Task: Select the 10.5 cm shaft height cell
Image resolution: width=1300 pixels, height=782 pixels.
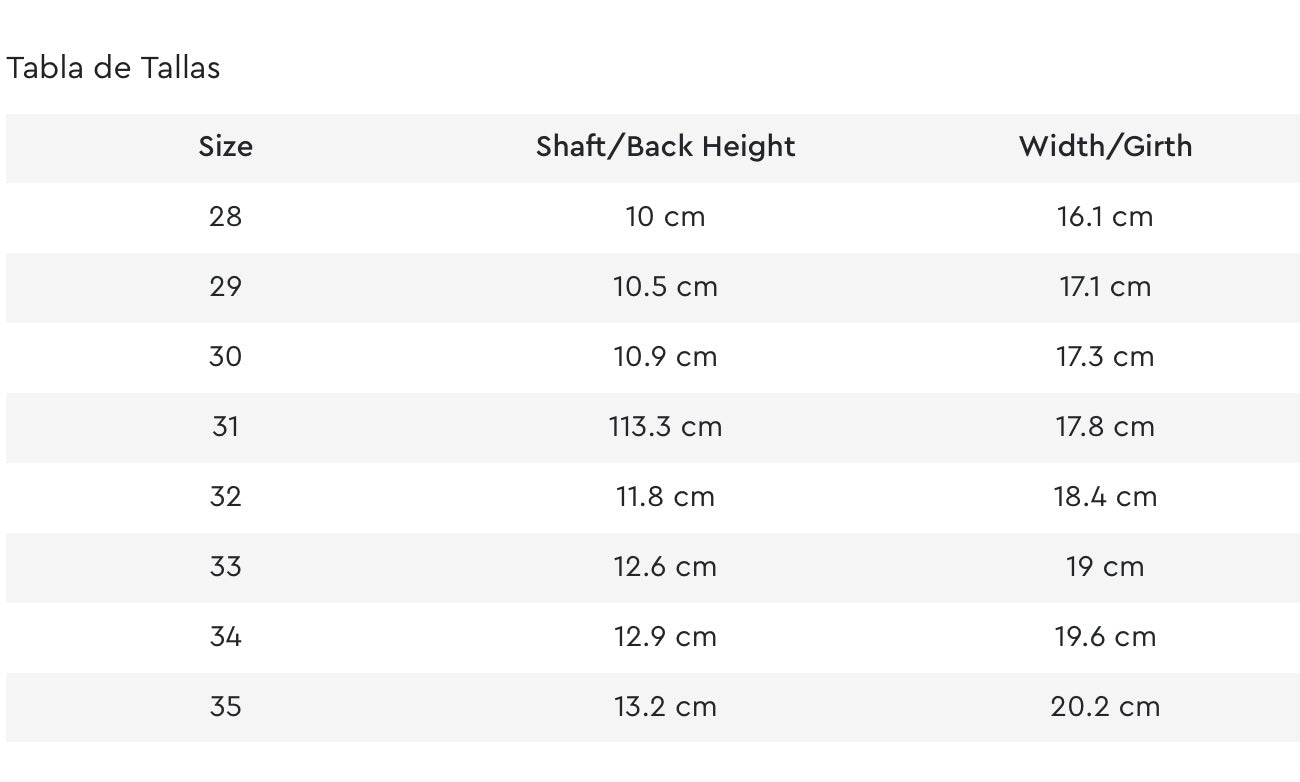Action: (x=665, y=286)
